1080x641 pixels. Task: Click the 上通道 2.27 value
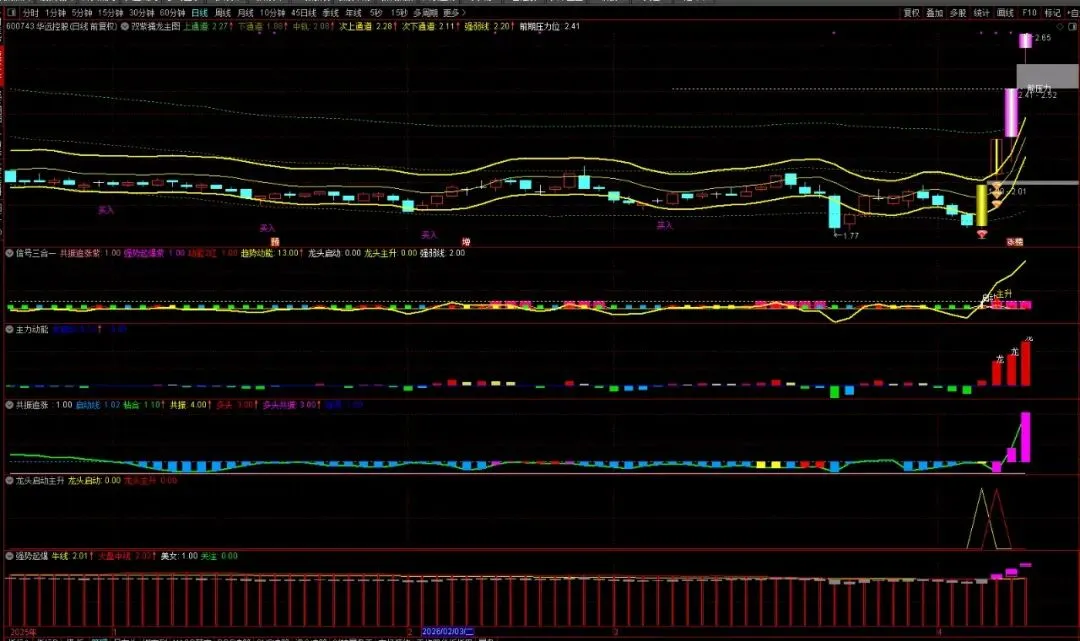(x=207, y=27)
